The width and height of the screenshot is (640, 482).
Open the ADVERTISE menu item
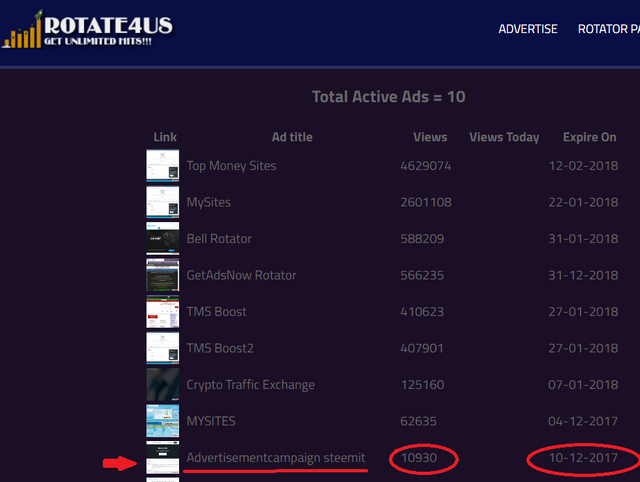tap(528, 29)
